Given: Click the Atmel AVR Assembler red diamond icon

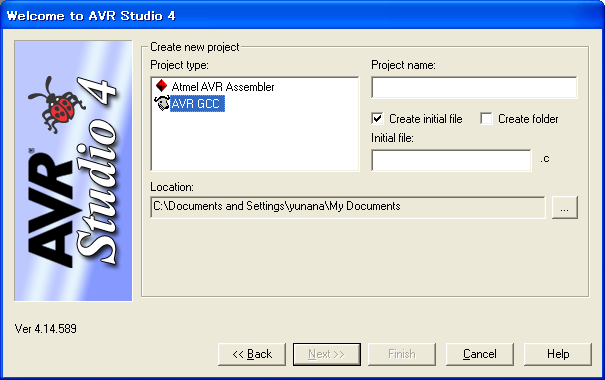Looking at the screenshot, I should click(161, 86).
